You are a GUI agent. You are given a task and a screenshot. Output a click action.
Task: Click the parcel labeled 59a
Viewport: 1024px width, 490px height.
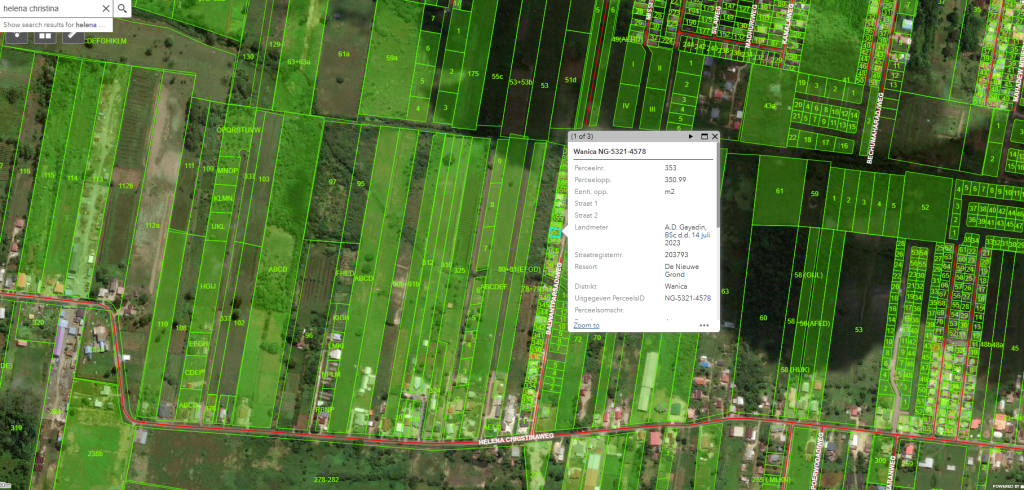click(x=392, y=58)
